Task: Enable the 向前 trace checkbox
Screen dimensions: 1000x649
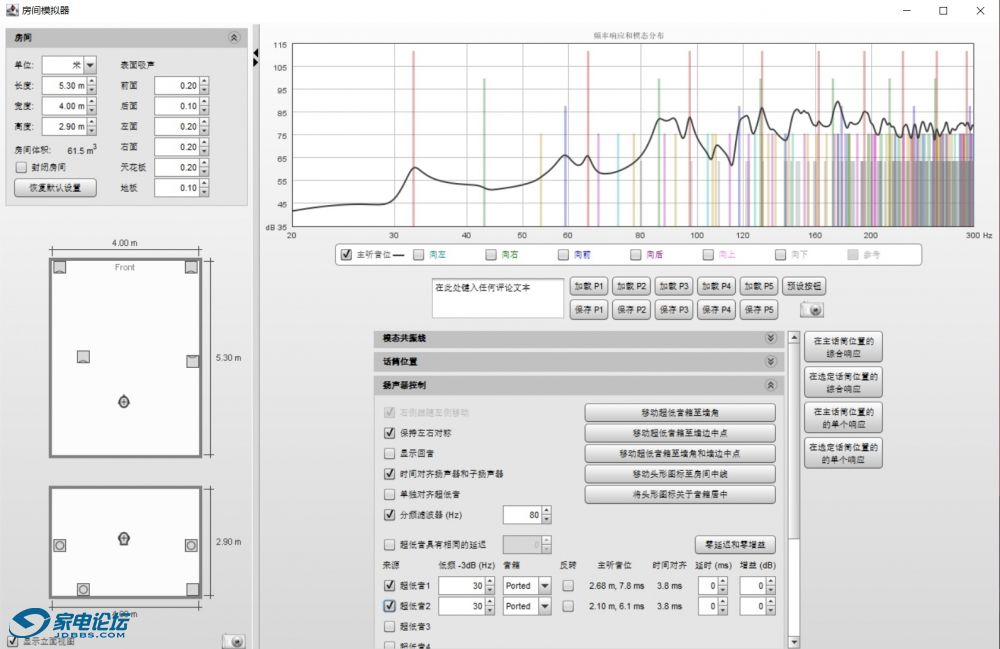Action: 563,254
